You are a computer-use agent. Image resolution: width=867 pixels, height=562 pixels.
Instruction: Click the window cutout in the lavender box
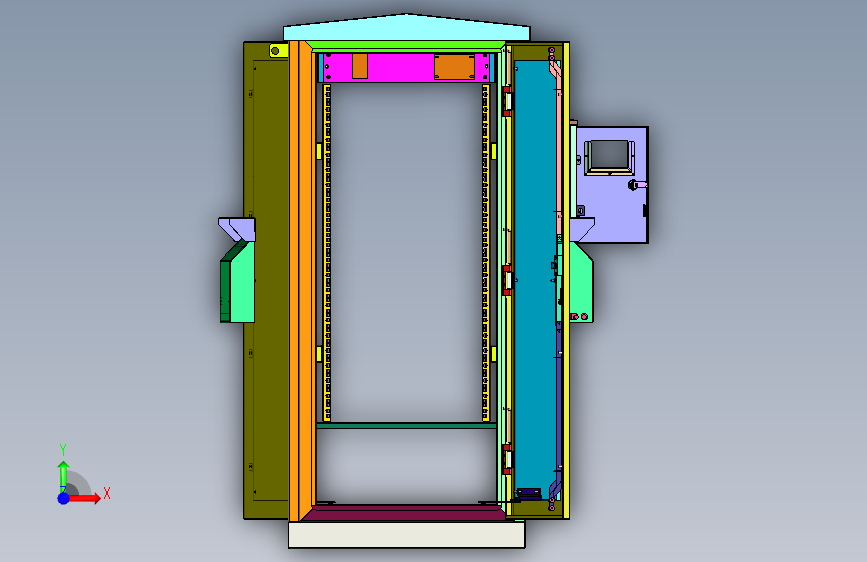[609, 155]
